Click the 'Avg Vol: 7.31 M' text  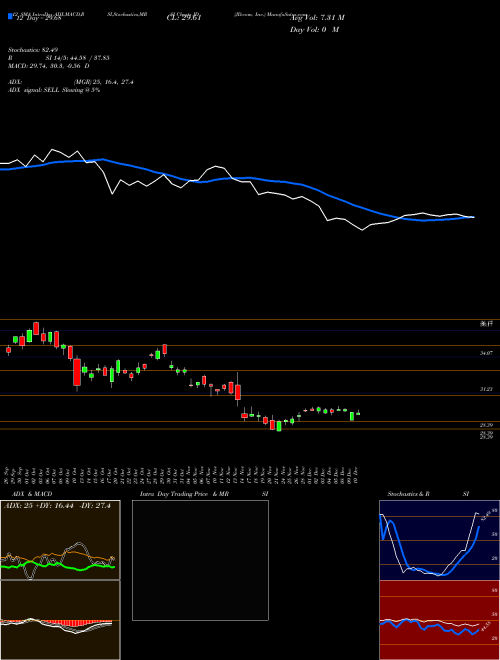point(316,18)
